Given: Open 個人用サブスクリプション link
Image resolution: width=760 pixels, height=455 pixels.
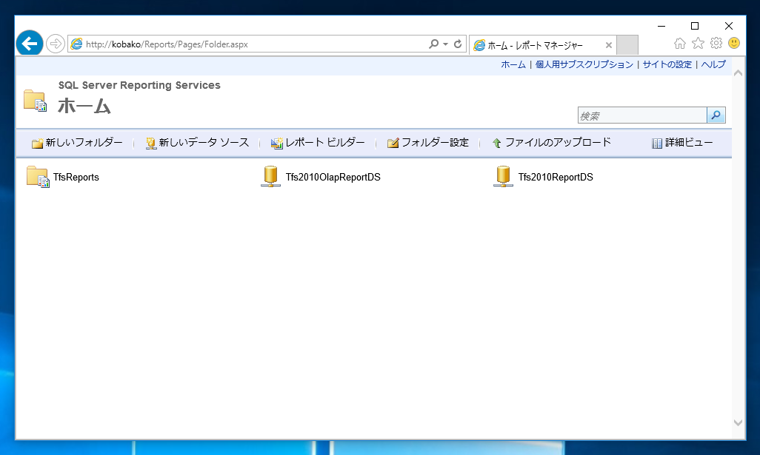Looking at the screenshot, I should coord(584,64).
